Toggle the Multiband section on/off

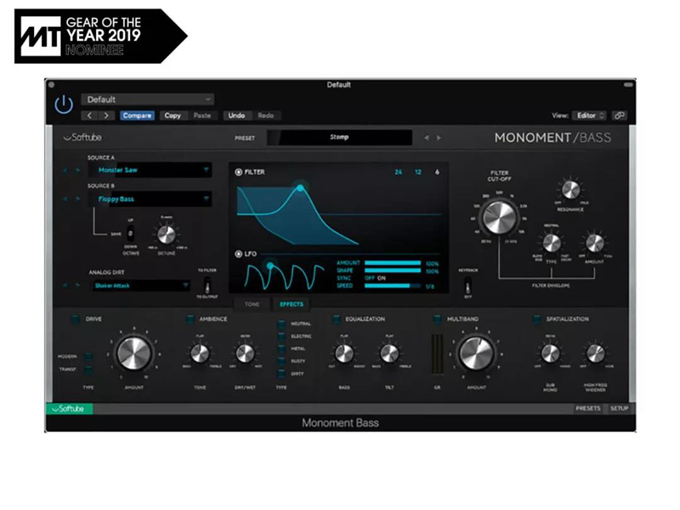437,320
